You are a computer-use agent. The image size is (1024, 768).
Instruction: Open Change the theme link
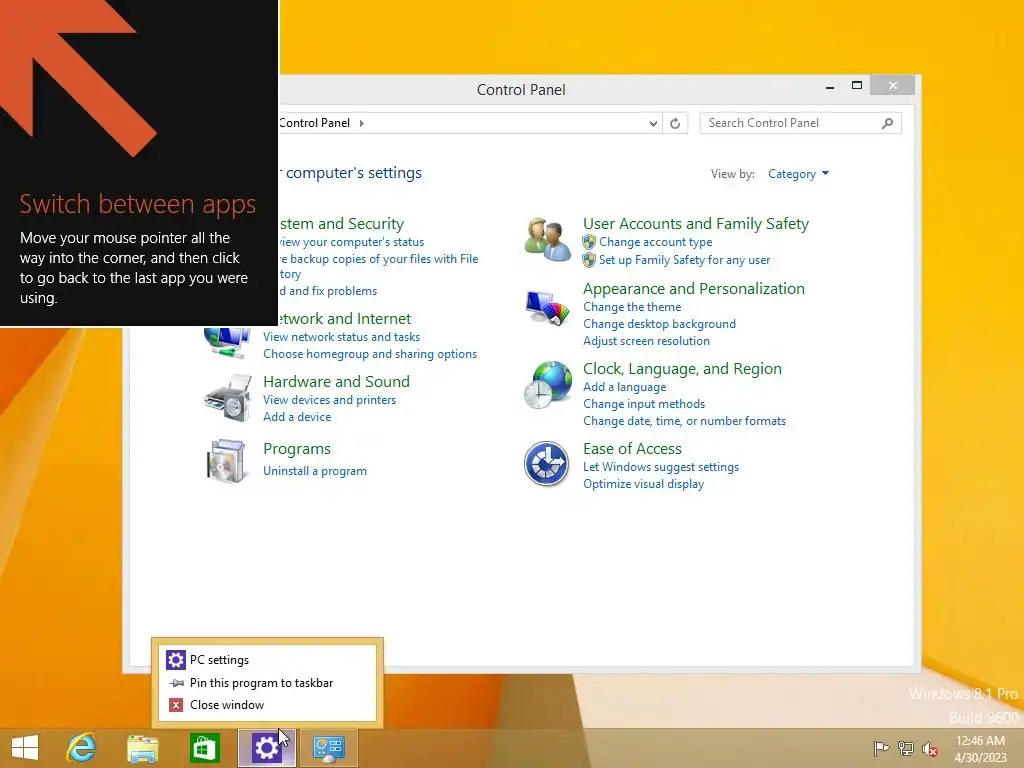click(x=632, y=307)
